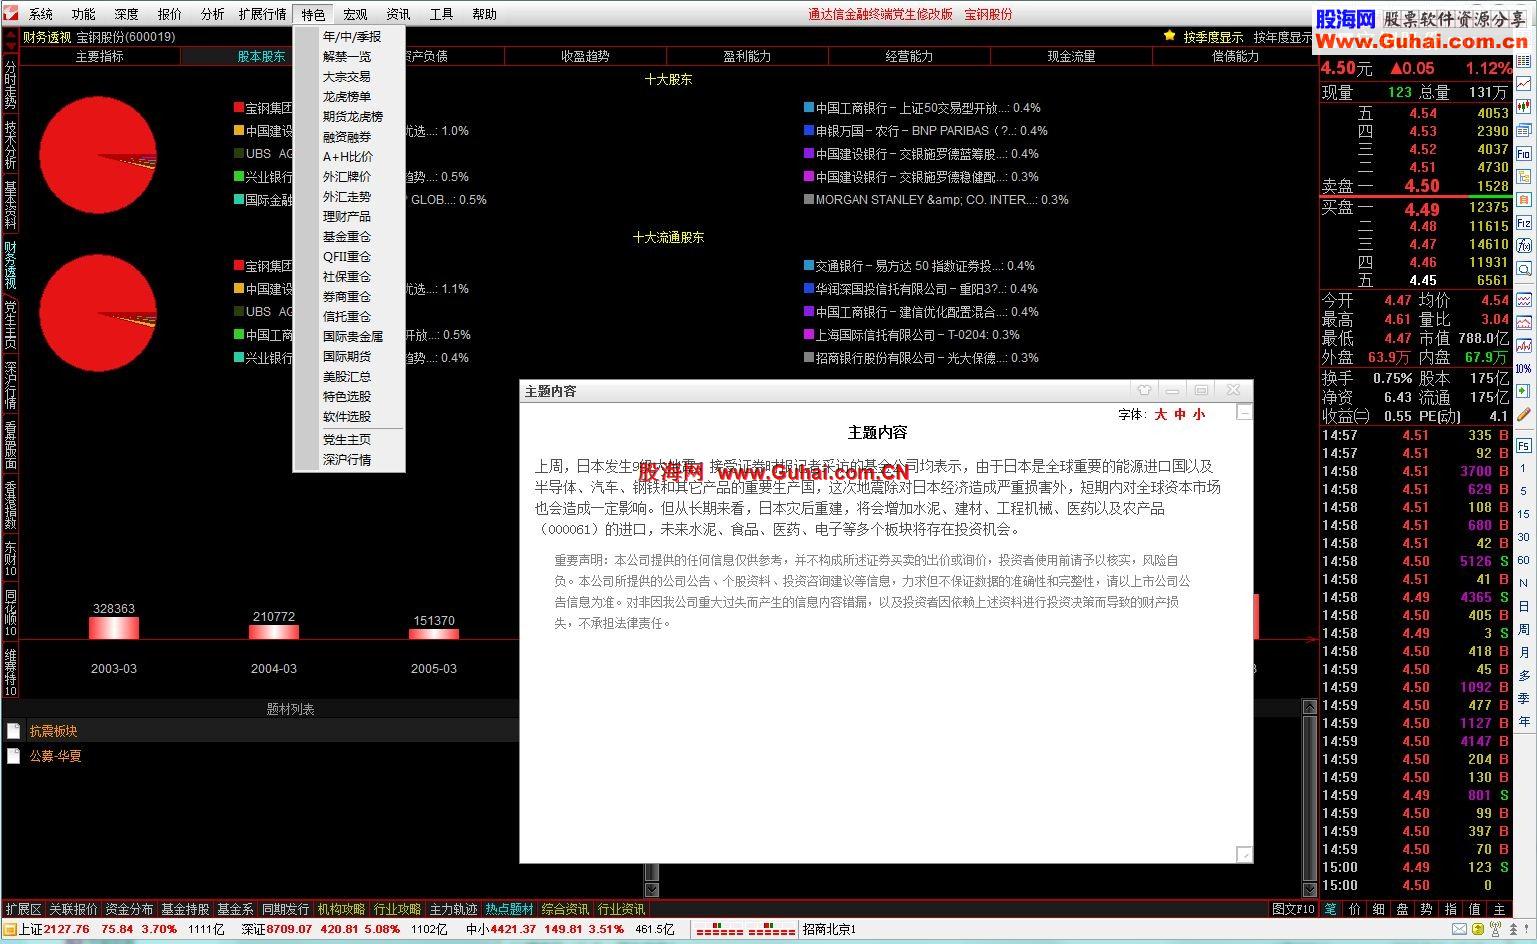Open the 系统 menu
This screenshot has width=1537, height=944.
coord(41,14)
